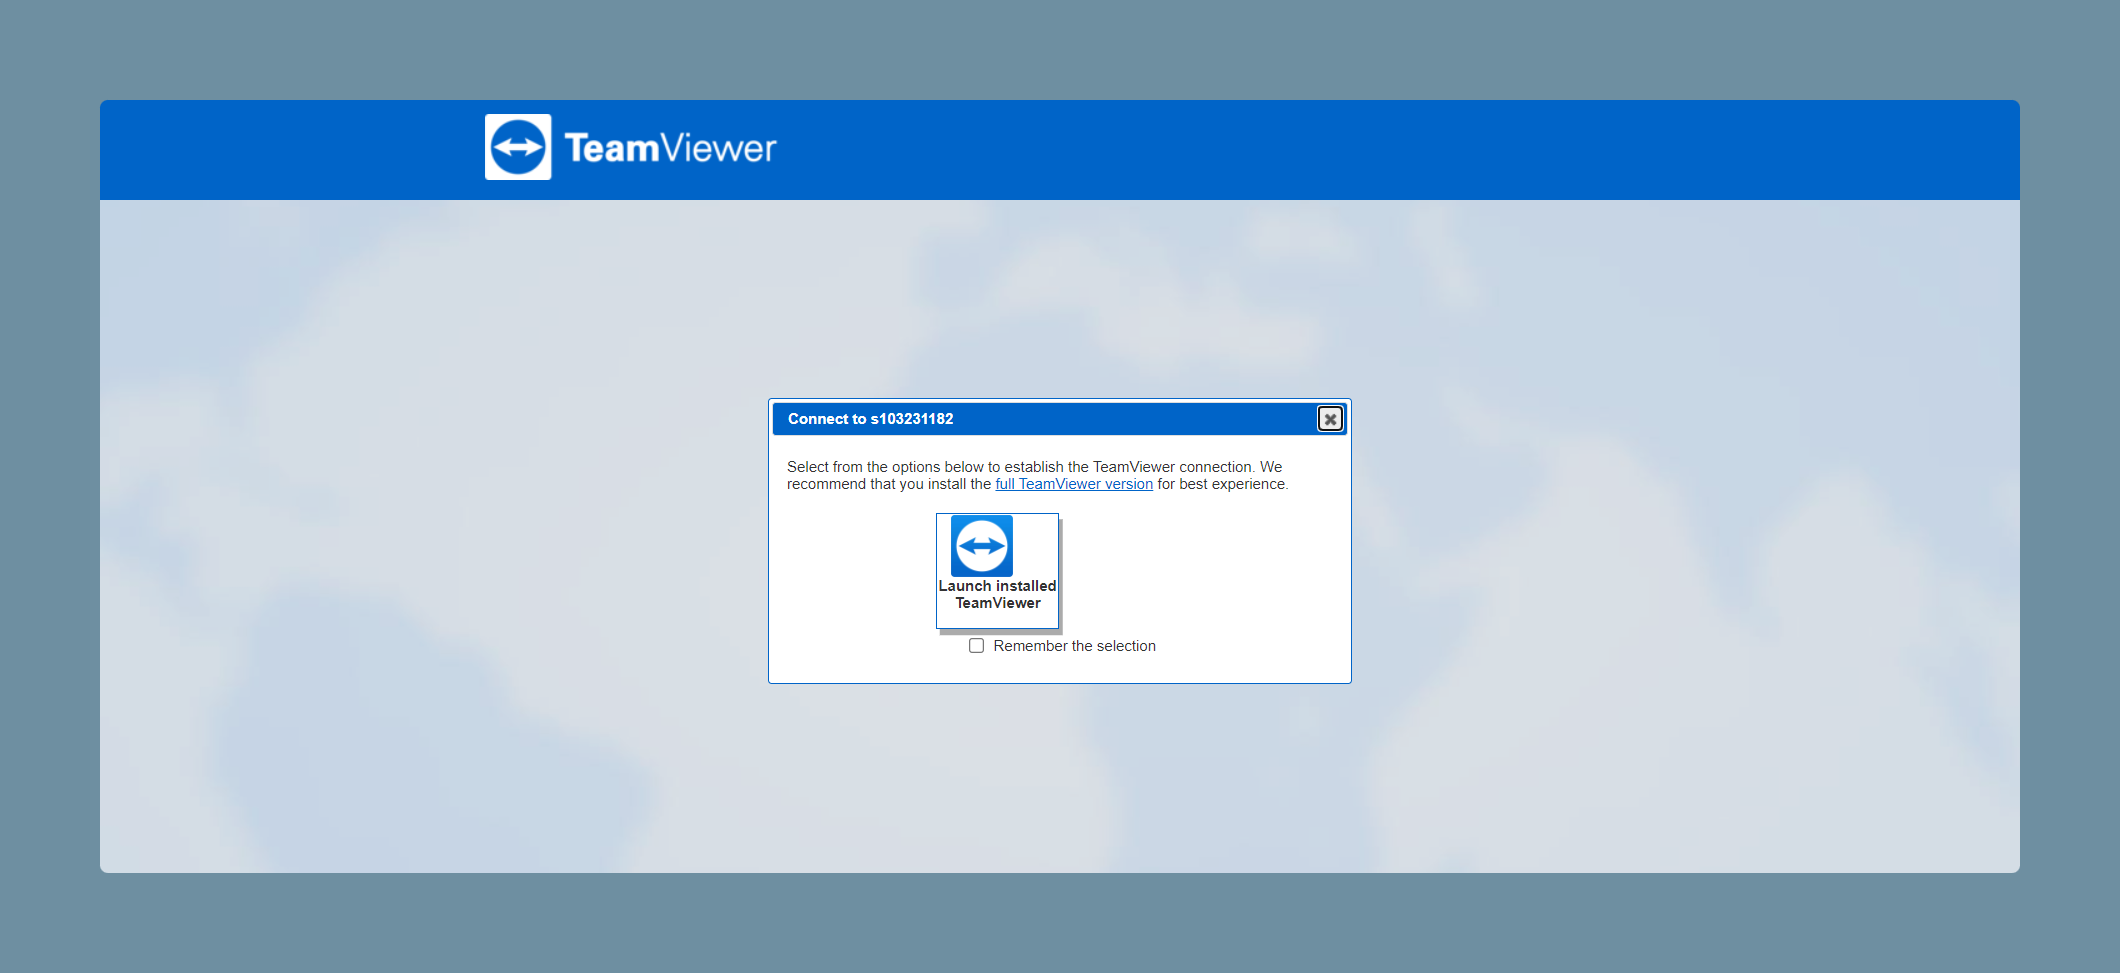Click the 'Connect to s103231182' dialog title

[x=870, y=419]
